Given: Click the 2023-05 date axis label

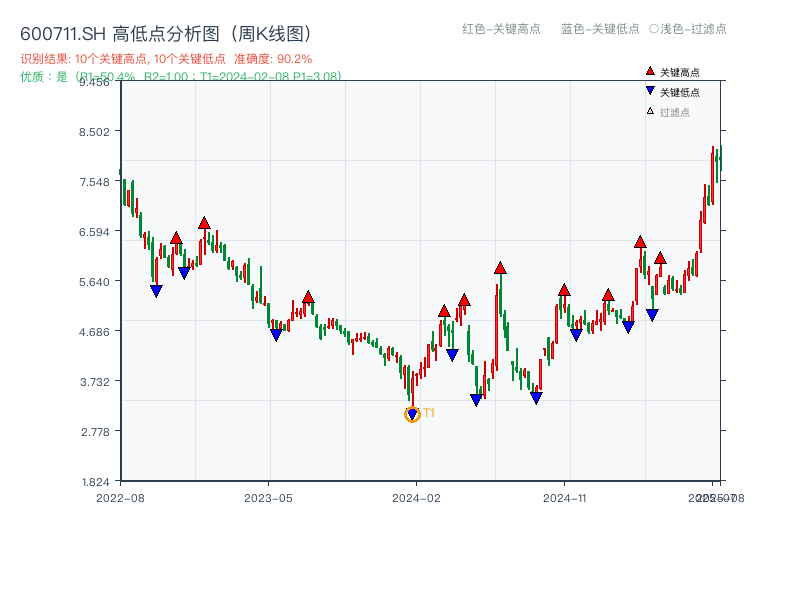Looking at the screenshot, I should [x=268, y=498].
